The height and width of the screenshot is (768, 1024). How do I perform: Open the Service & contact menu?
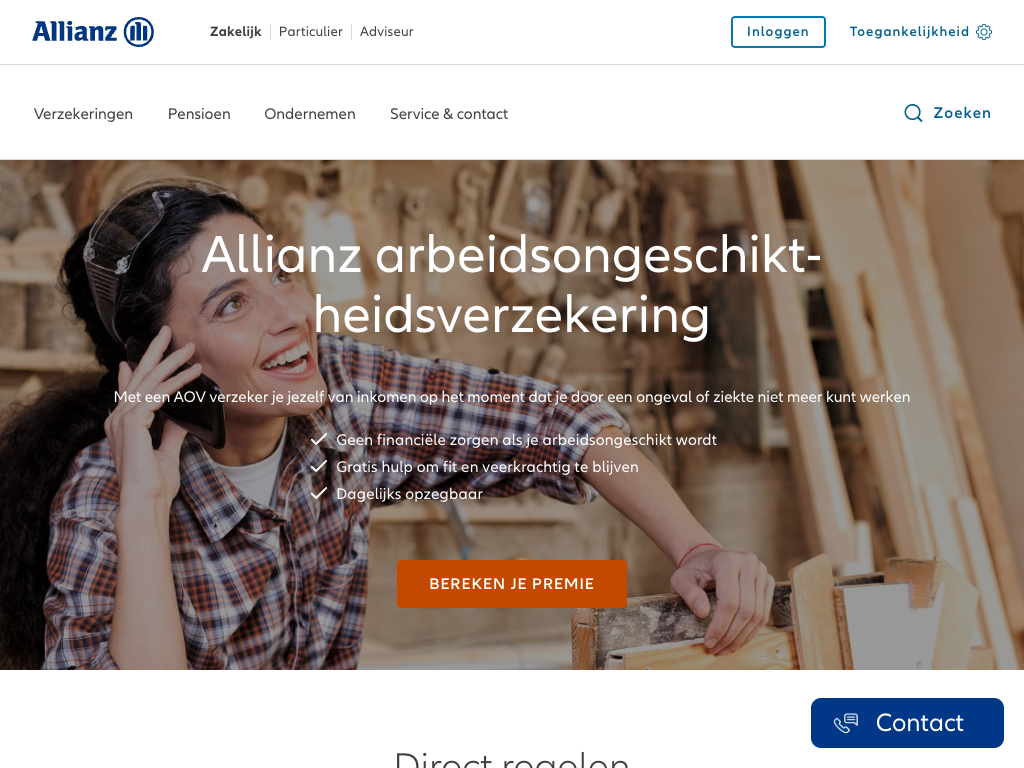449,114
